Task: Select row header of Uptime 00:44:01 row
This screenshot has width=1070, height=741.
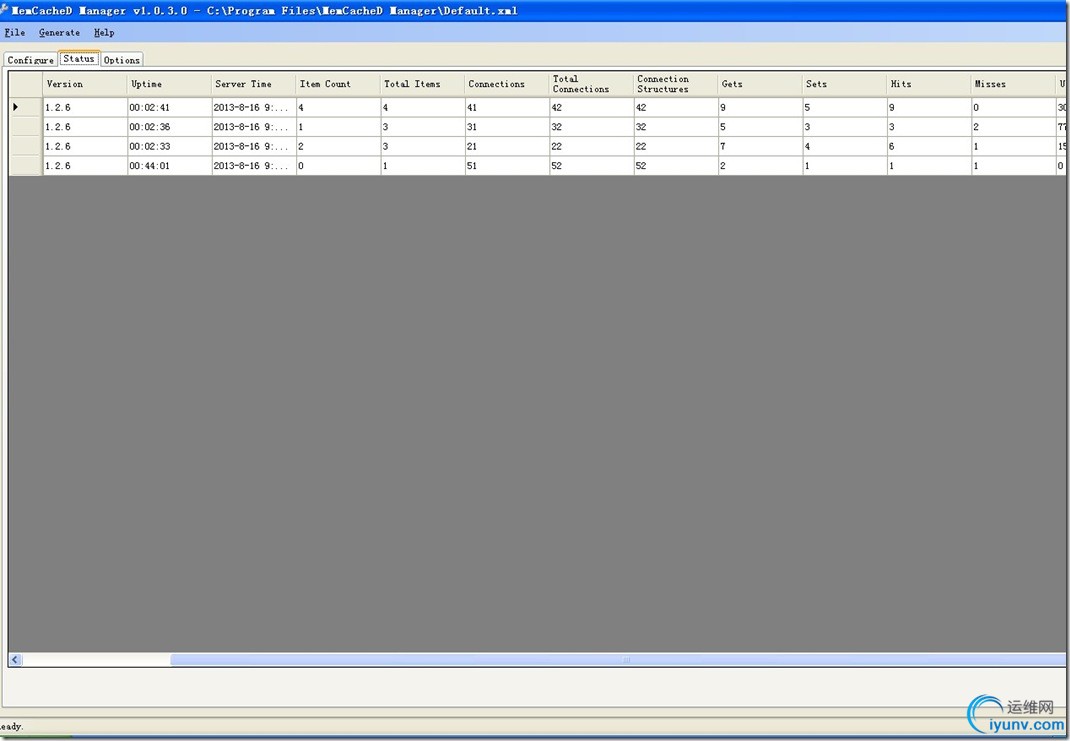Action: 25,166
